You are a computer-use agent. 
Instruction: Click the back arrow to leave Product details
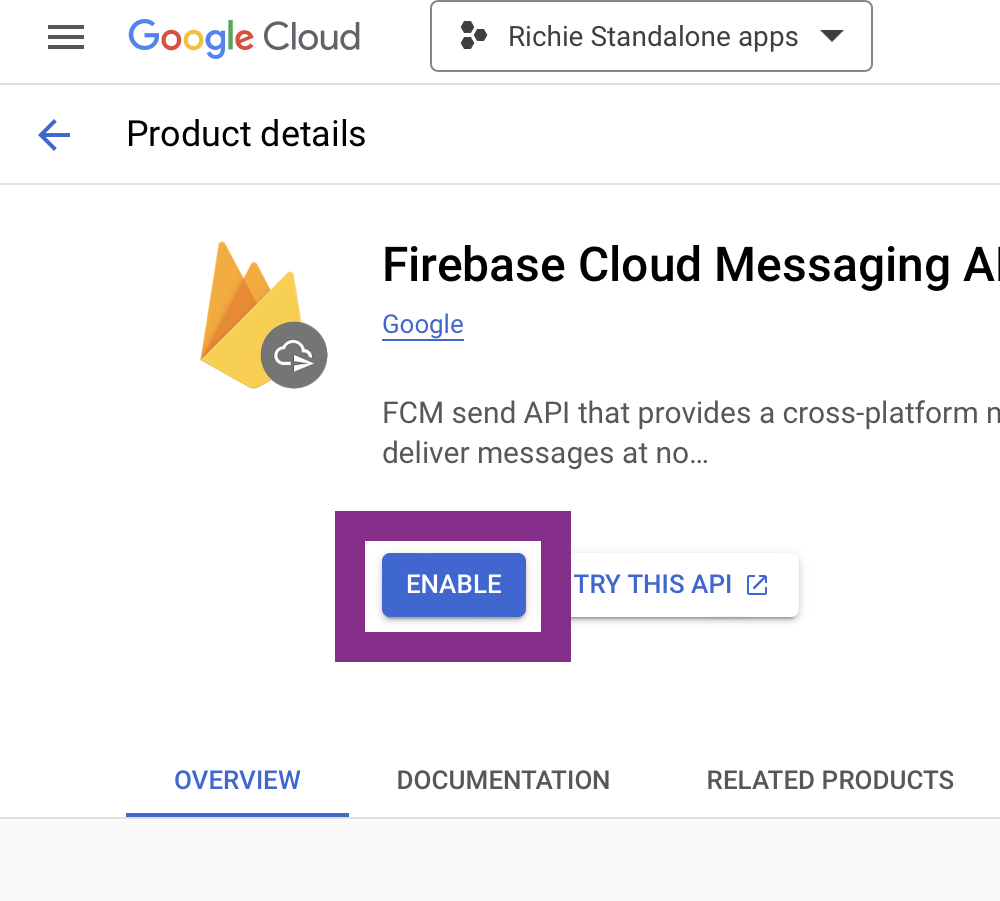point(54,134)
